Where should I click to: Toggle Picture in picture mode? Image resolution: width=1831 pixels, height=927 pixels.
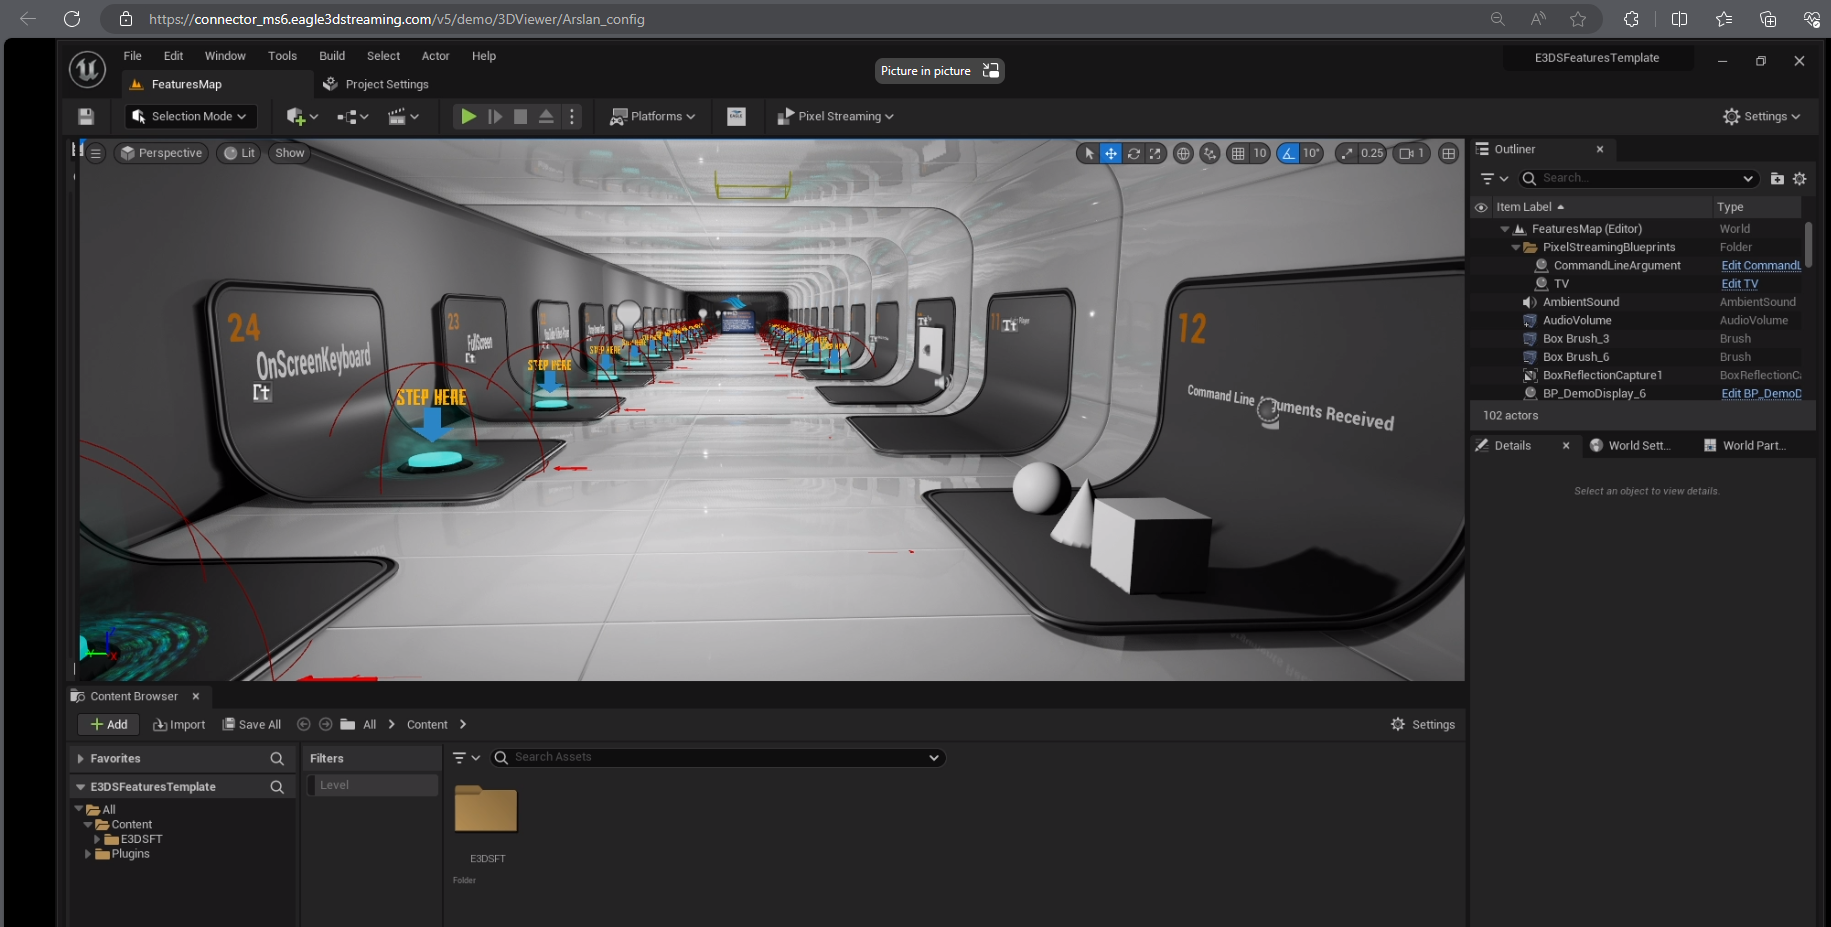point(939,71)
